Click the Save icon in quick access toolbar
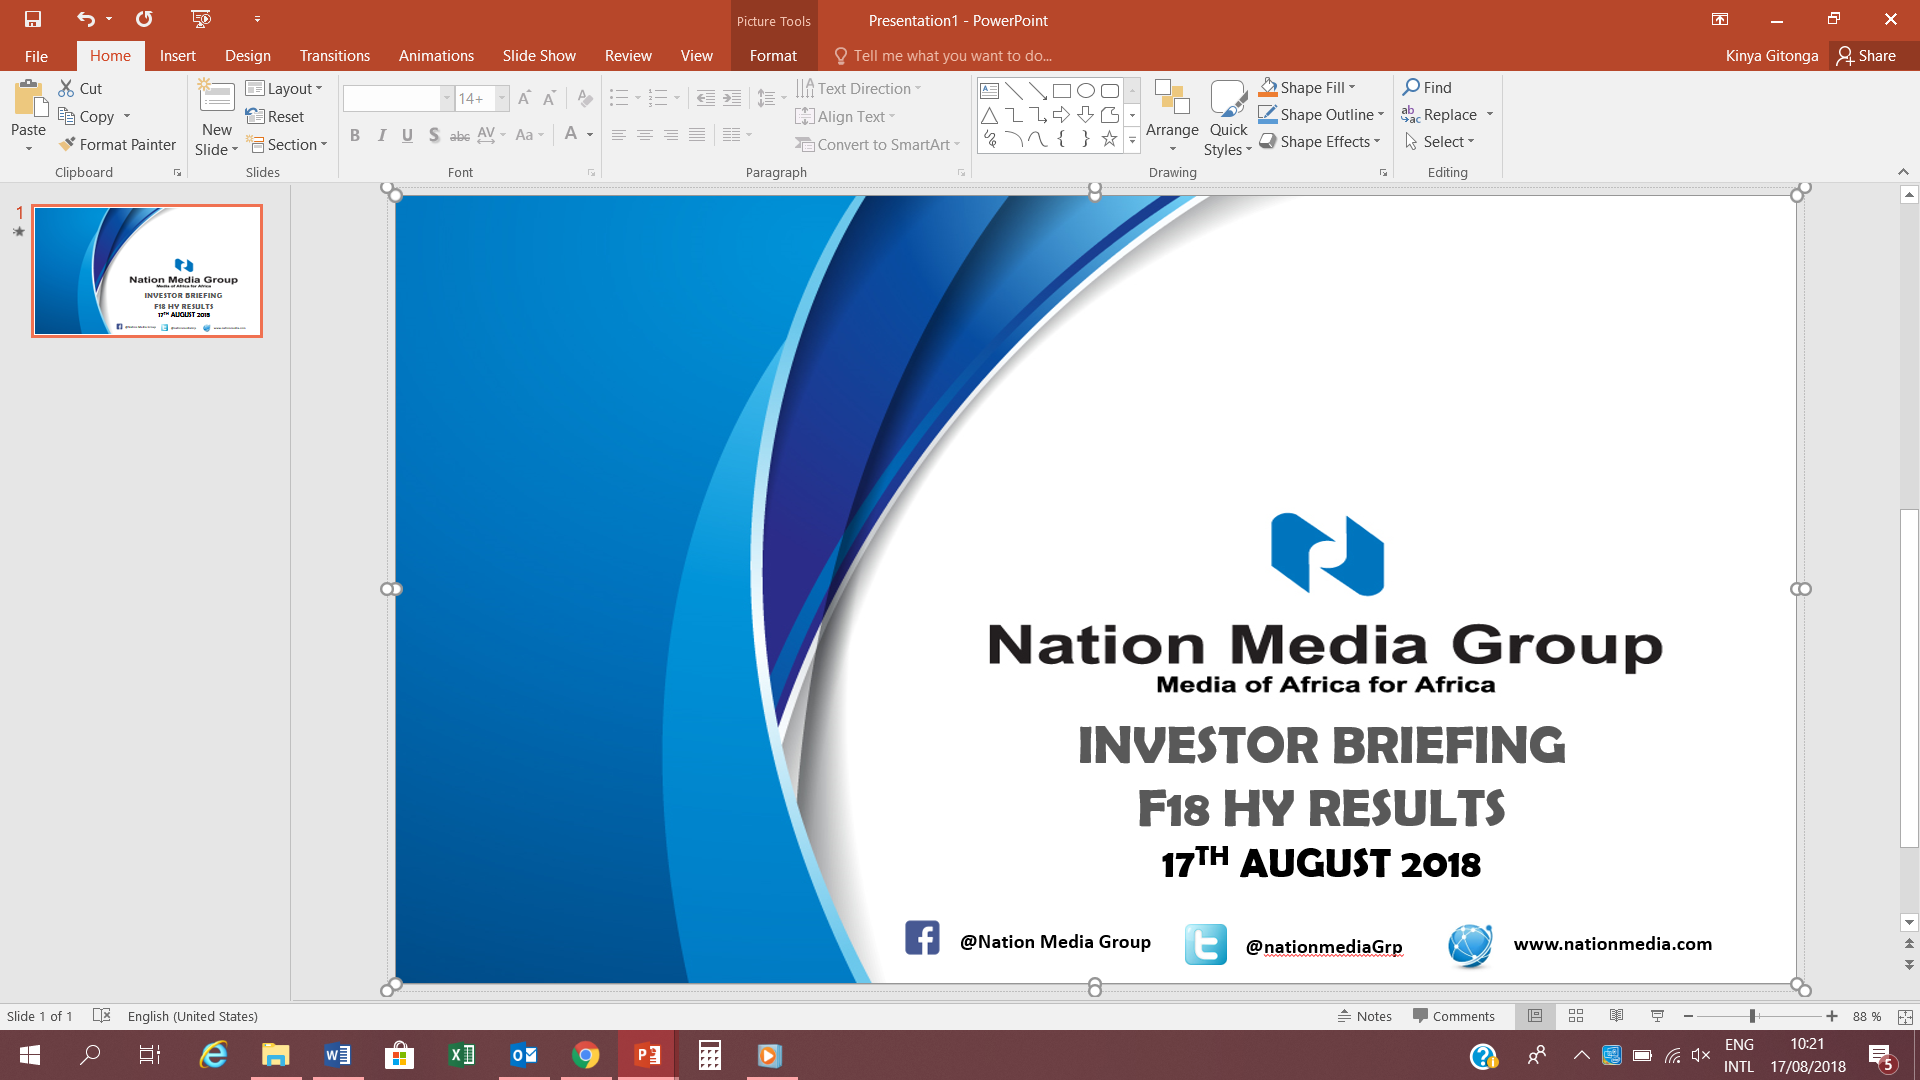The image size is (1920, 1080). [33, 19]
